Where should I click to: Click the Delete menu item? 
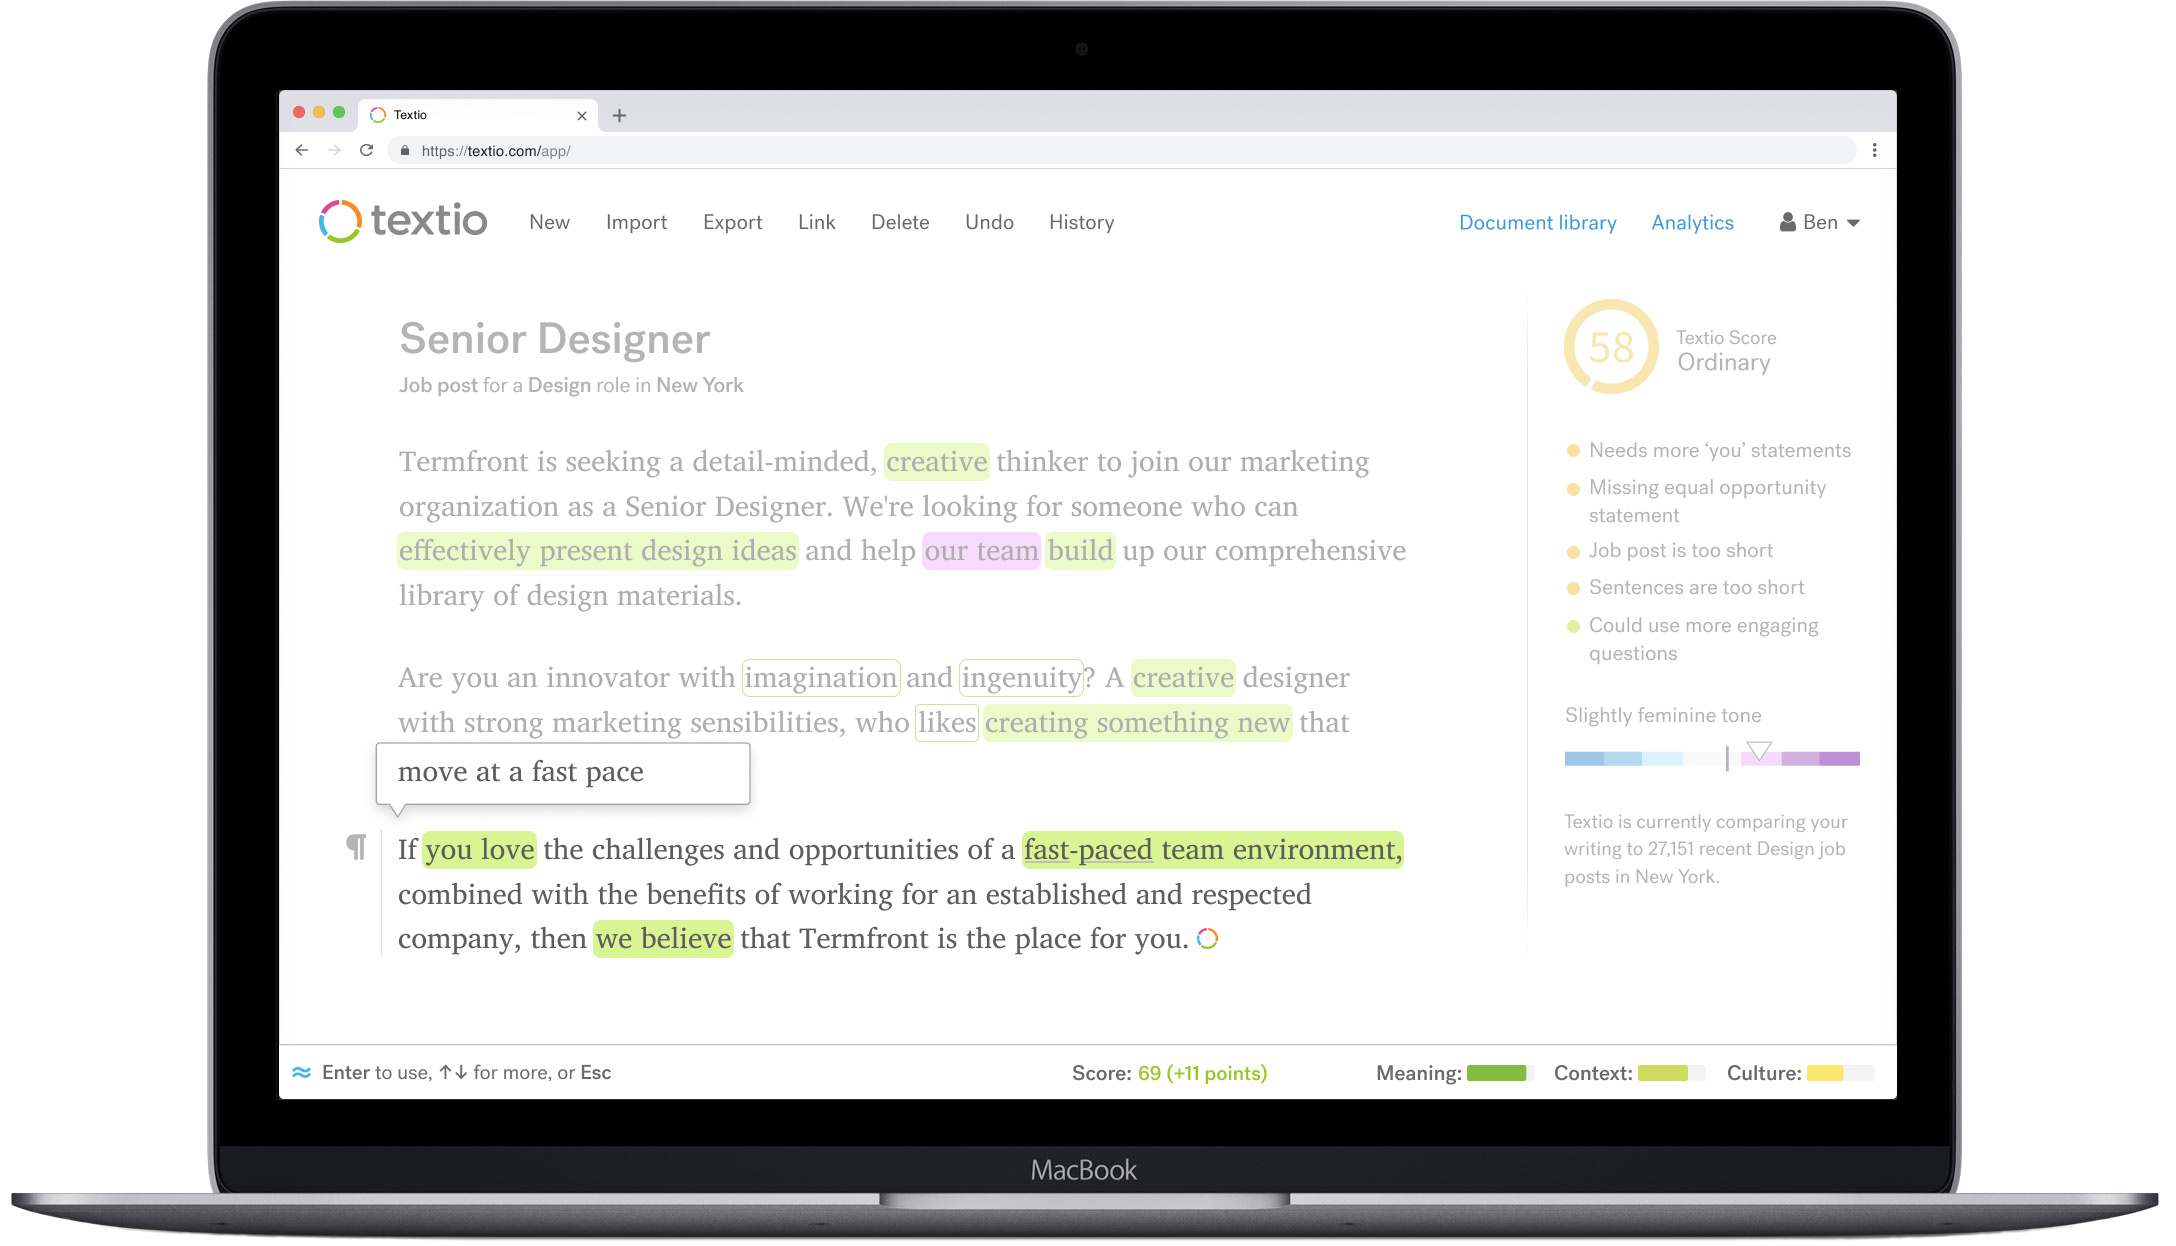[x=900, y=223]
